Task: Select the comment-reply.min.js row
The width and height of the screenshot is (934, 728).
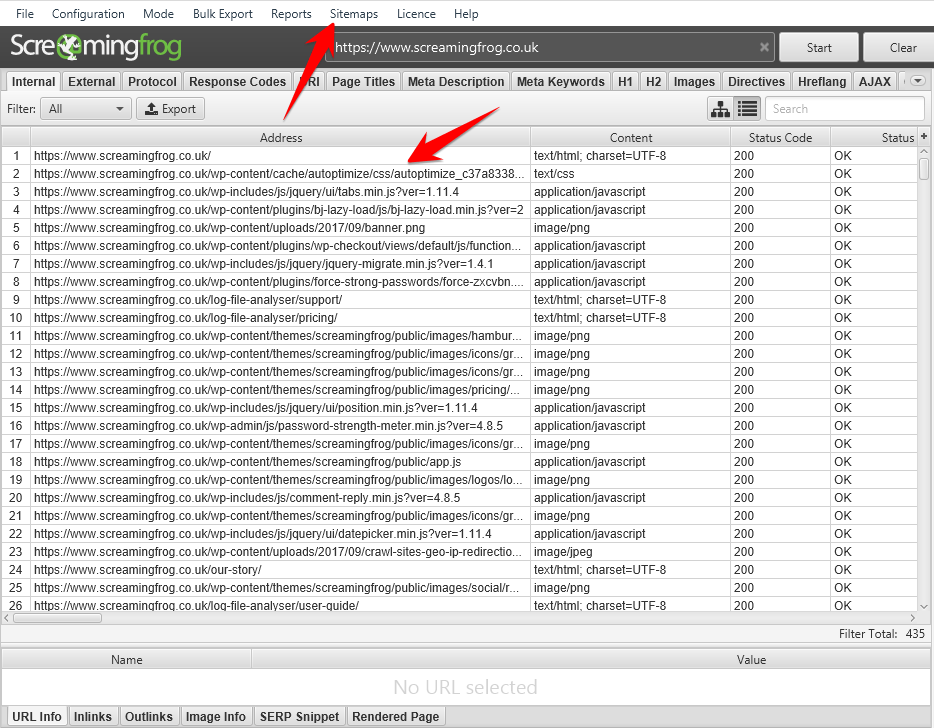Action: pyautogui.click(x=459, y=497)
